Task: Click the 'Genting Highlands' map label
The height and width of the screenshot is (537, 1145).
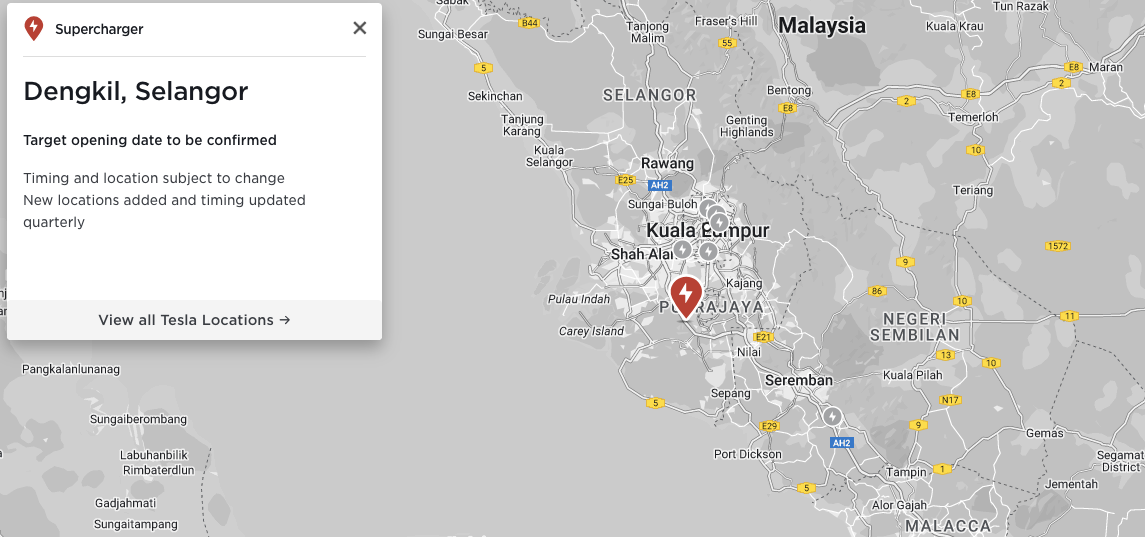Action: (x=746, y=126)
